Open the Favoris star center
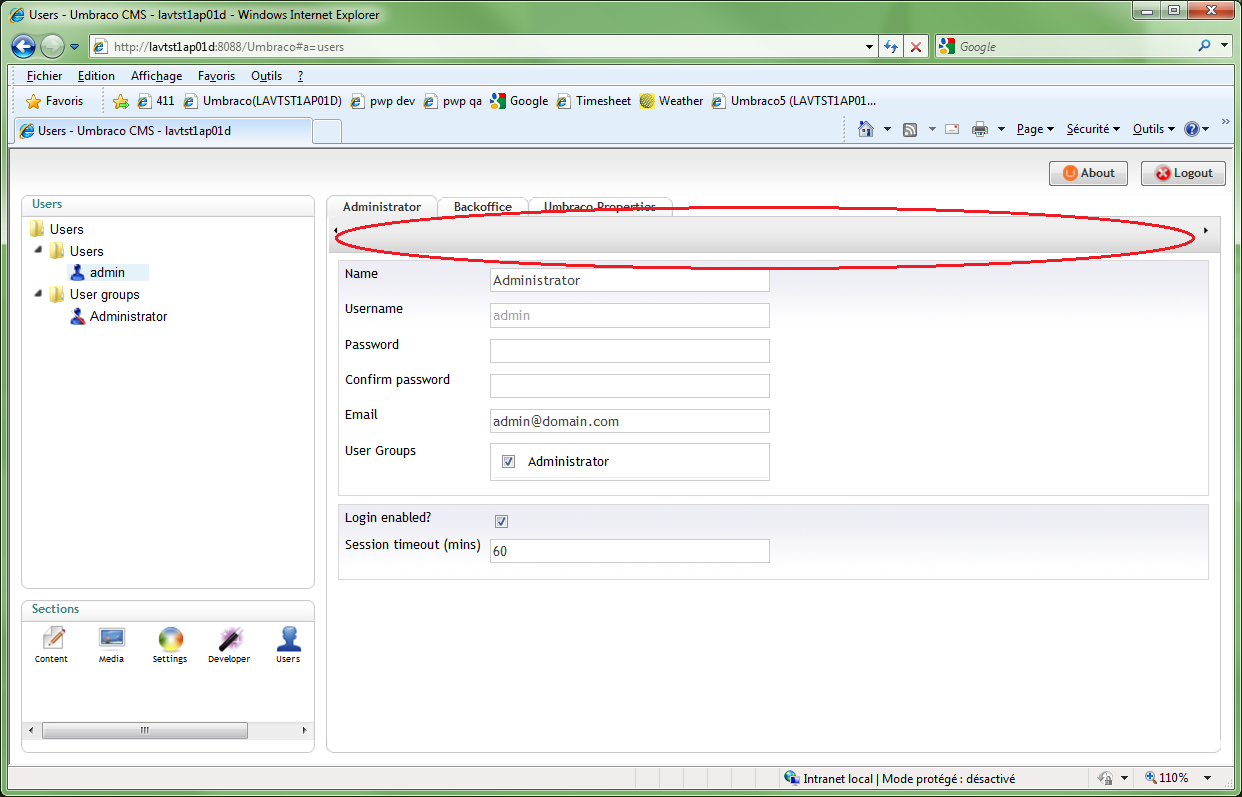This screenshot has width=1242, height=797. click(55, 101)
